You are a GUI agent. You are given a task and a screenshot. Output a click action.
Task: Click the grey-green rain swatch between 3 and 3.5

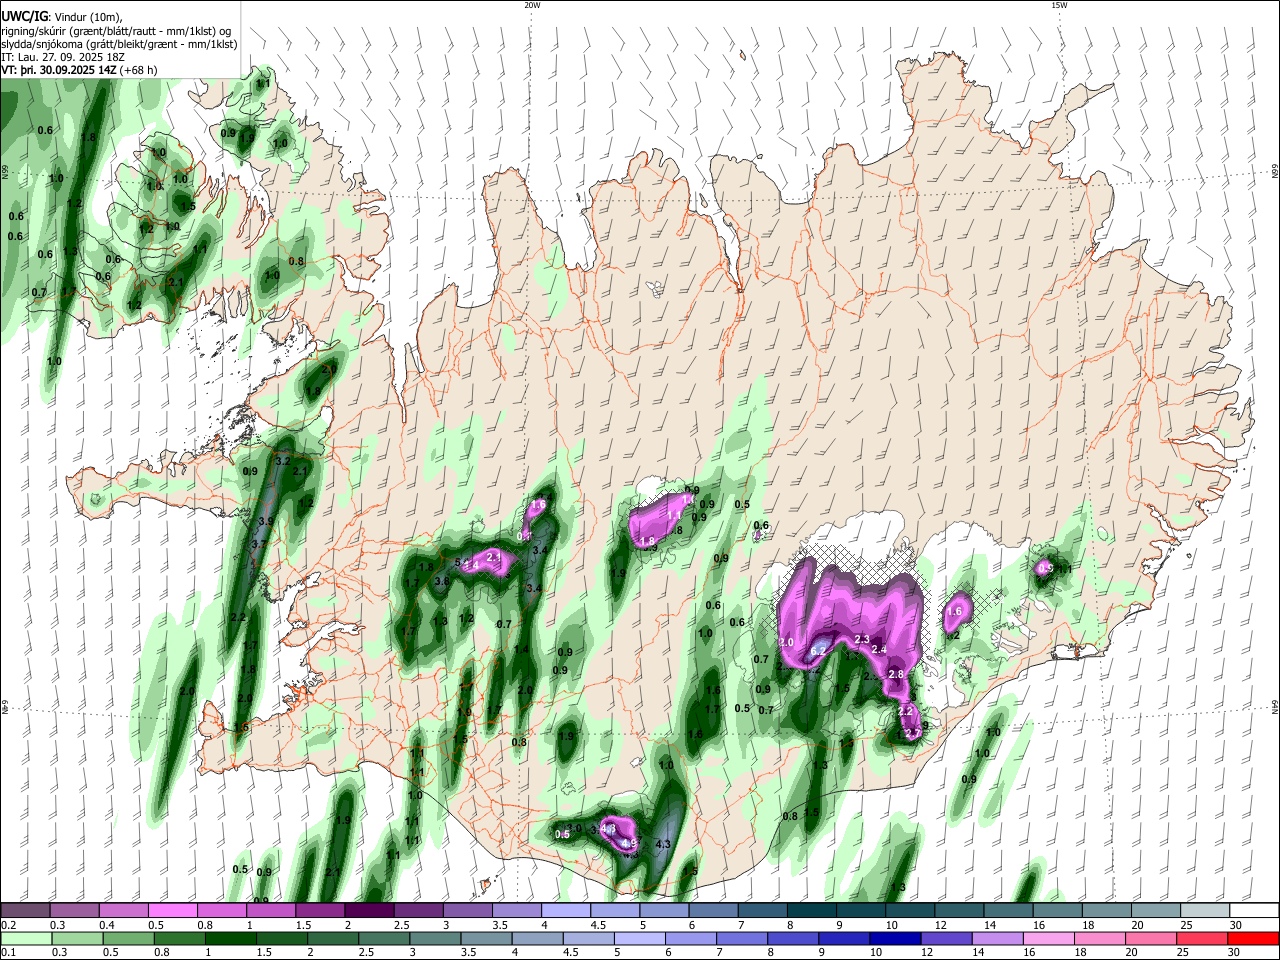click(434, 938)
